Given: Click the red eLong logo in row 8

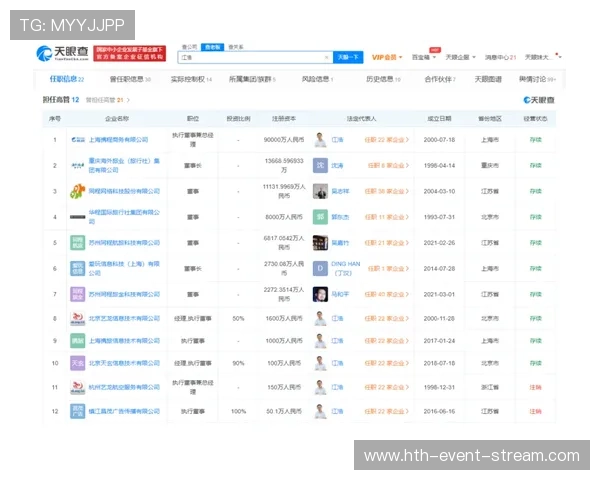Looking at the screenshot, I should pyautogui.click(x=78, y=318).
